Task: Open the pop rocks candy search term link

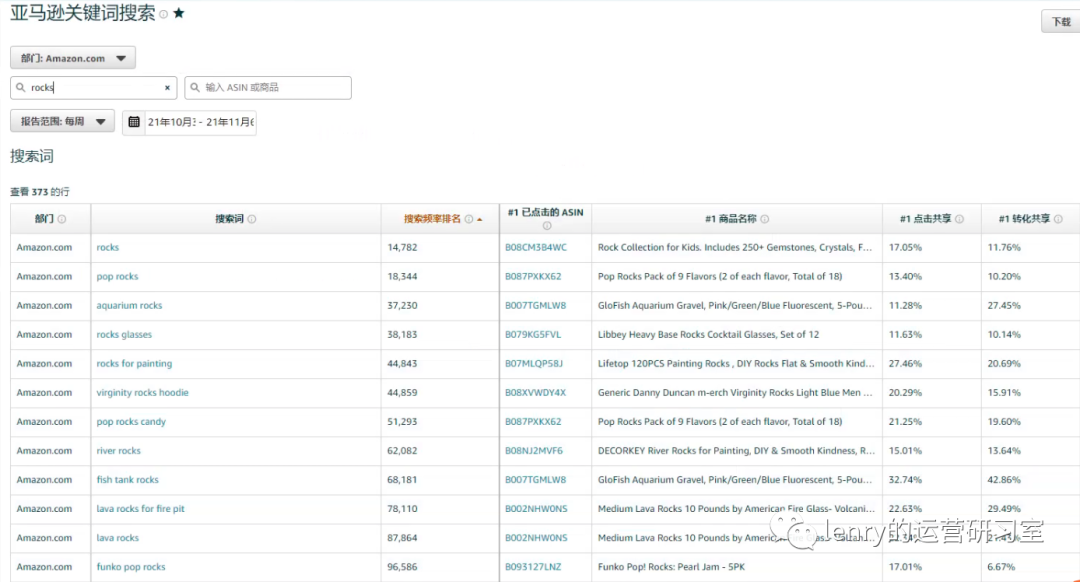Action: point(131,422)
